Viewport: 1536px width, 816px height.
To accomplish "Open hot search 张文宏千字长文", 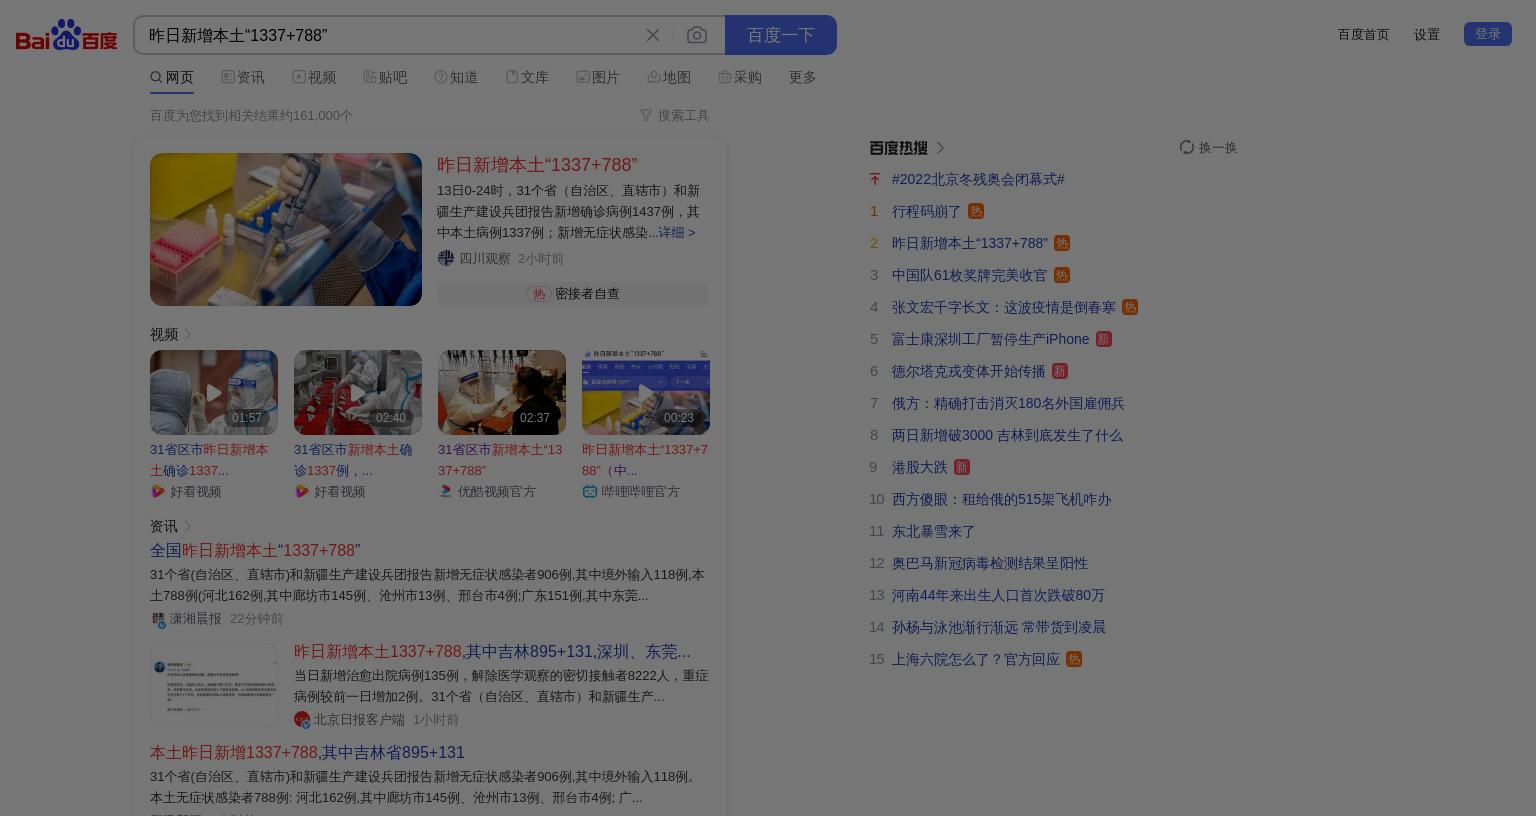I will coord(1004,307).
